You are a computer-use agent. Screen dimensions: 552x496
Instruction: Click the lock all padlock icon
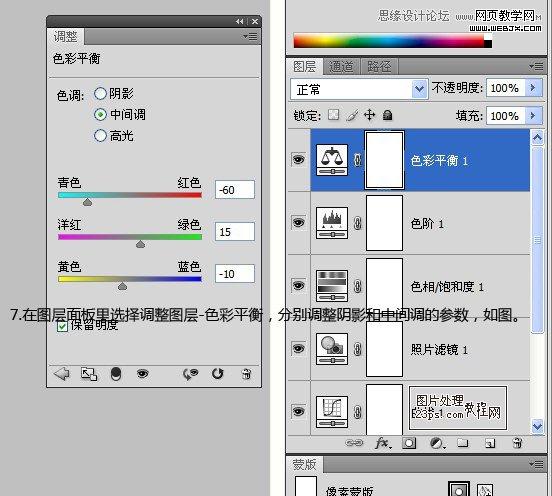[387, 115]
